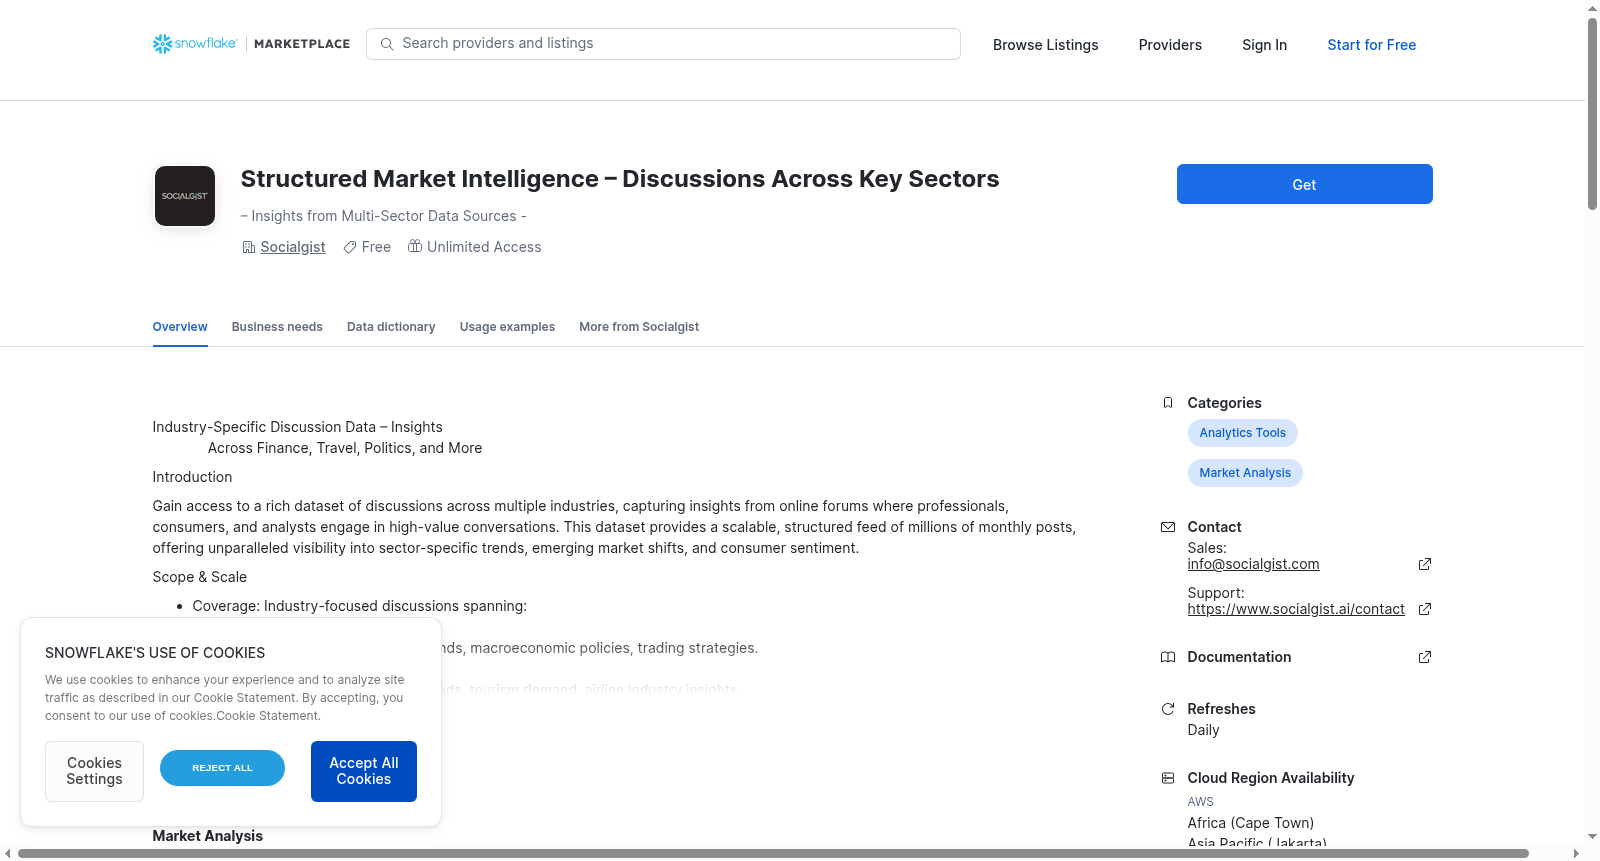The image size is (1600, 861).
Task: Click the 'Daily' refresh value
Action: click(x=1203, y=730)
